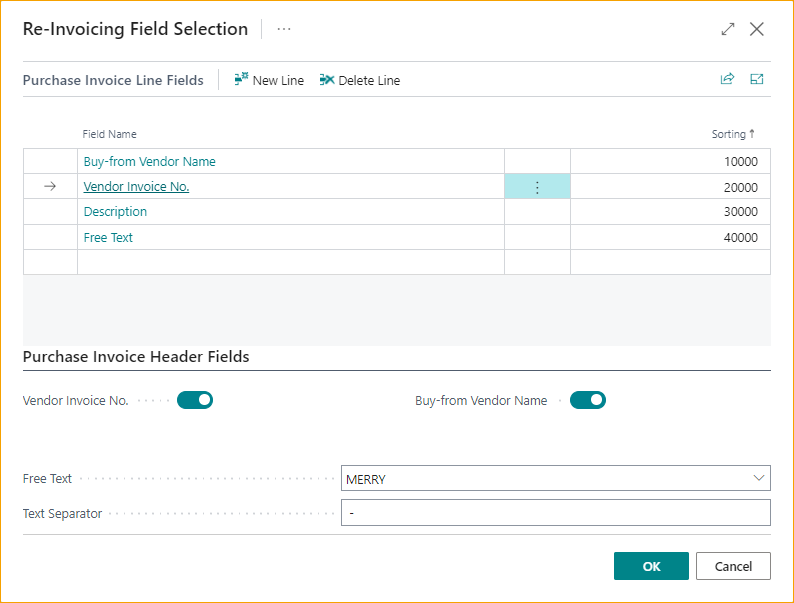The image size is (794, 603).
Task: Disable the Buy-from Vendor Name switch
Action: pyautogui.click(x=588, y=400)
